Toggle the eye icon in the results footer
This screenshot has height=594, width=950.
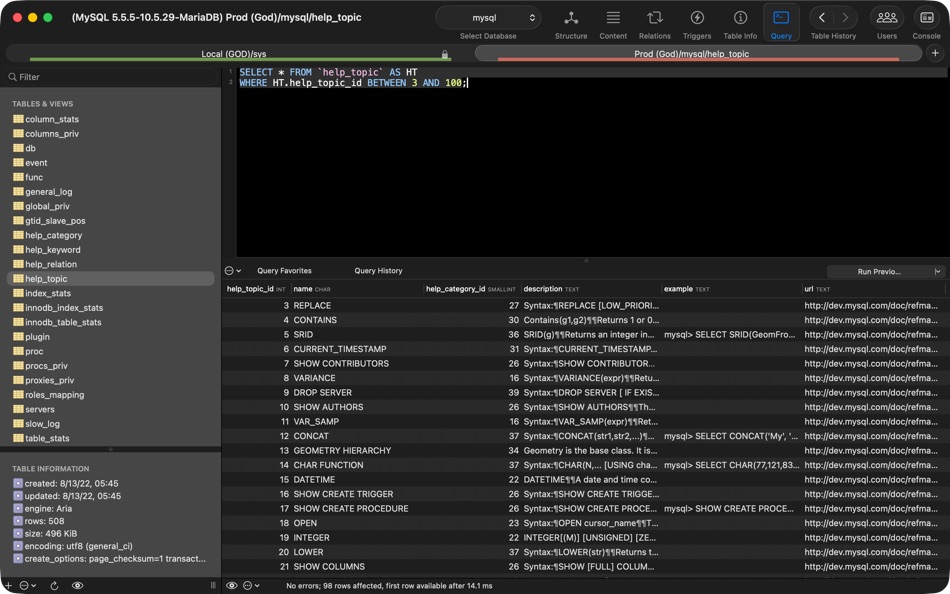pyautogui.click(x=230, y=585)
